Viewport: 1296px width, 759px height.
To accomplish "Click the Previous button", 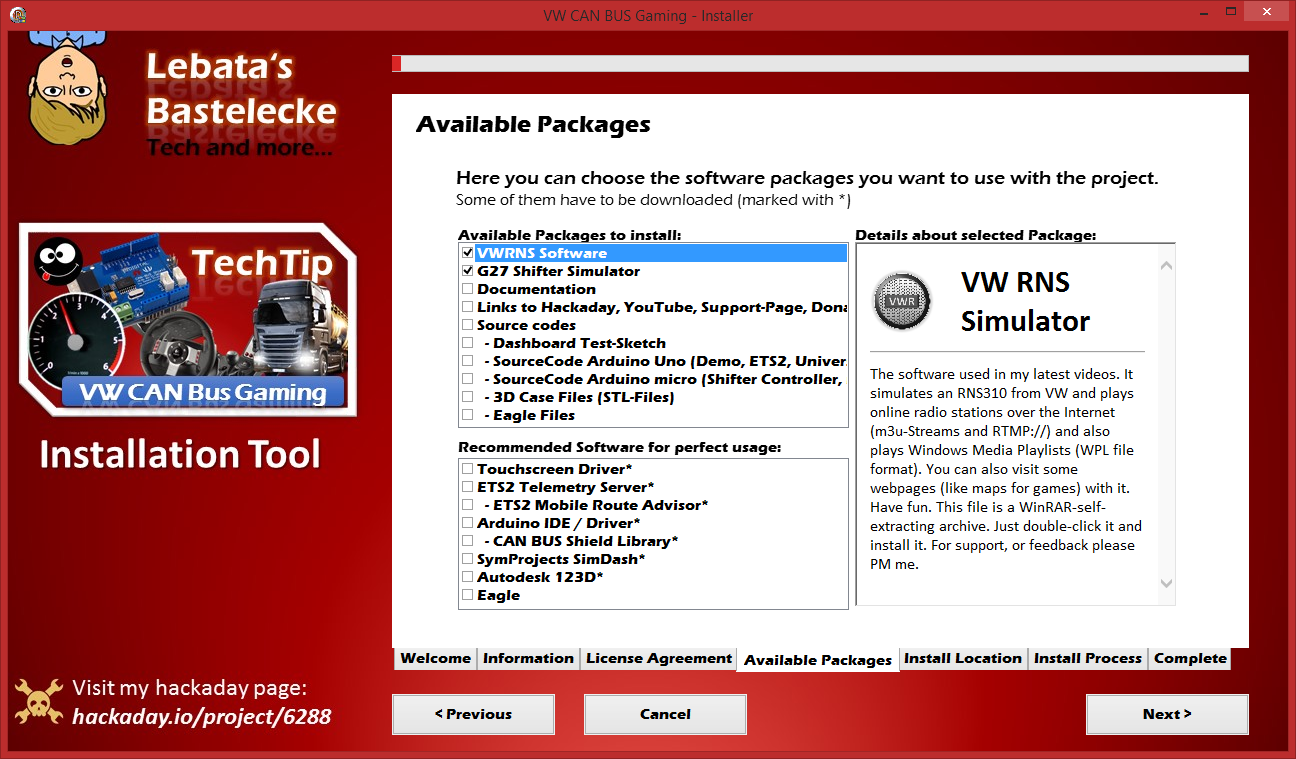I will click(473, 714).
